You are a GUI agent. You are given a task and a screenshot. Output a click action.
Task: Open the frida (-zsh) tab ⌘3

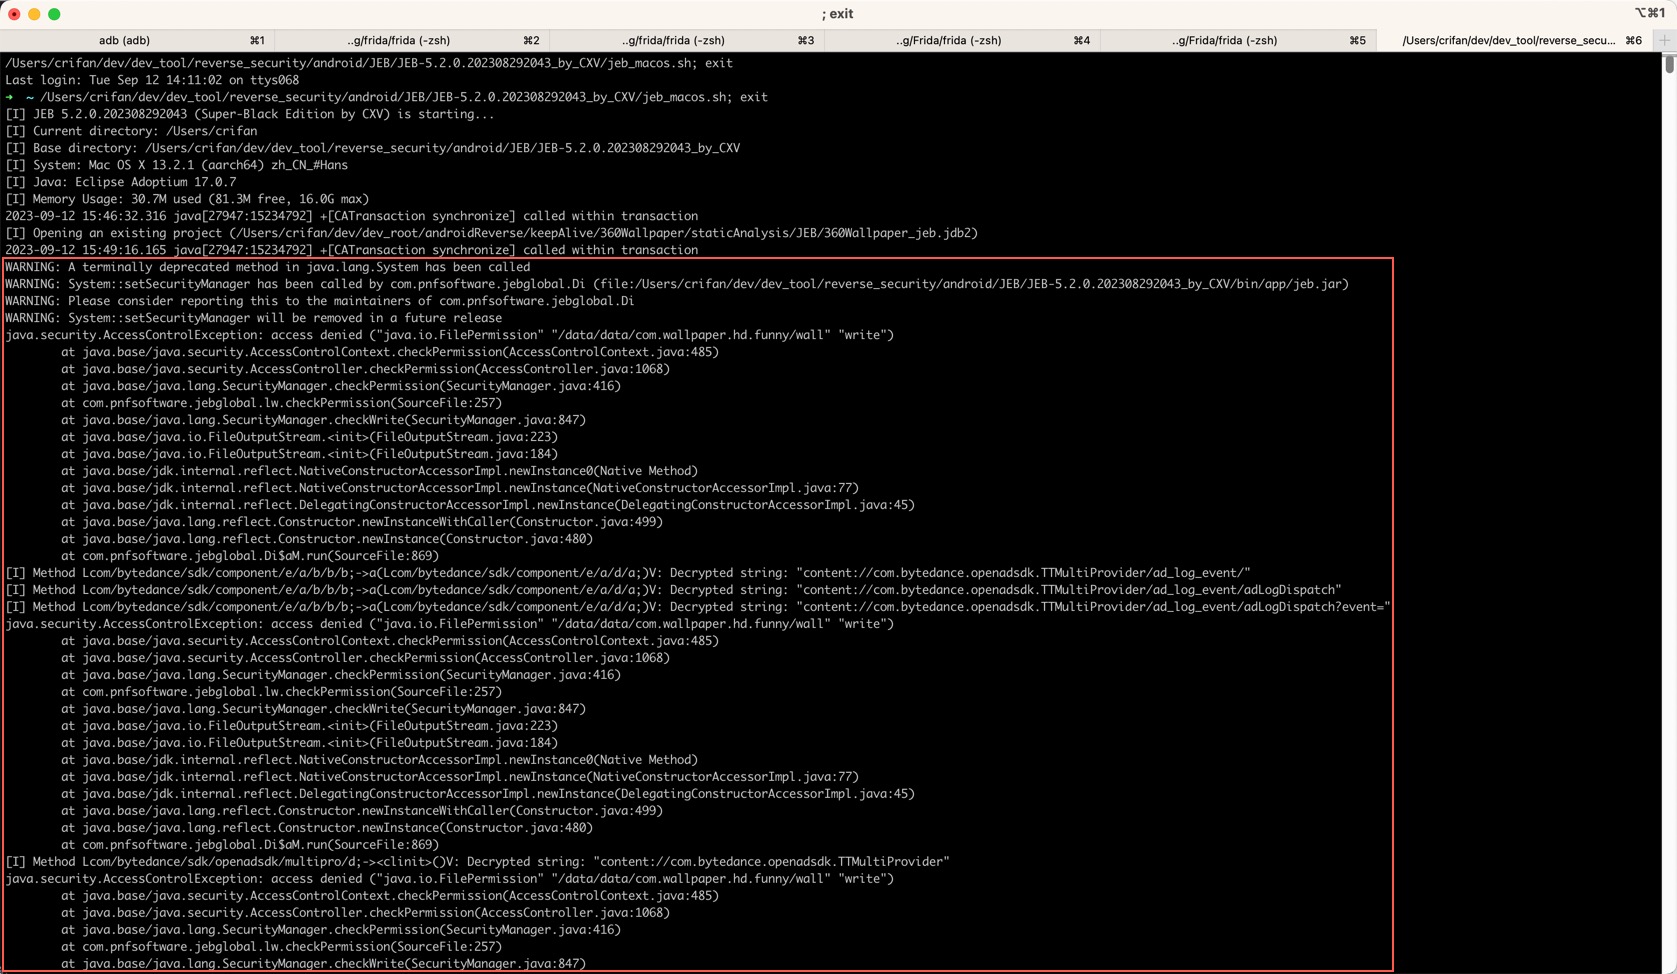point(687,40)
